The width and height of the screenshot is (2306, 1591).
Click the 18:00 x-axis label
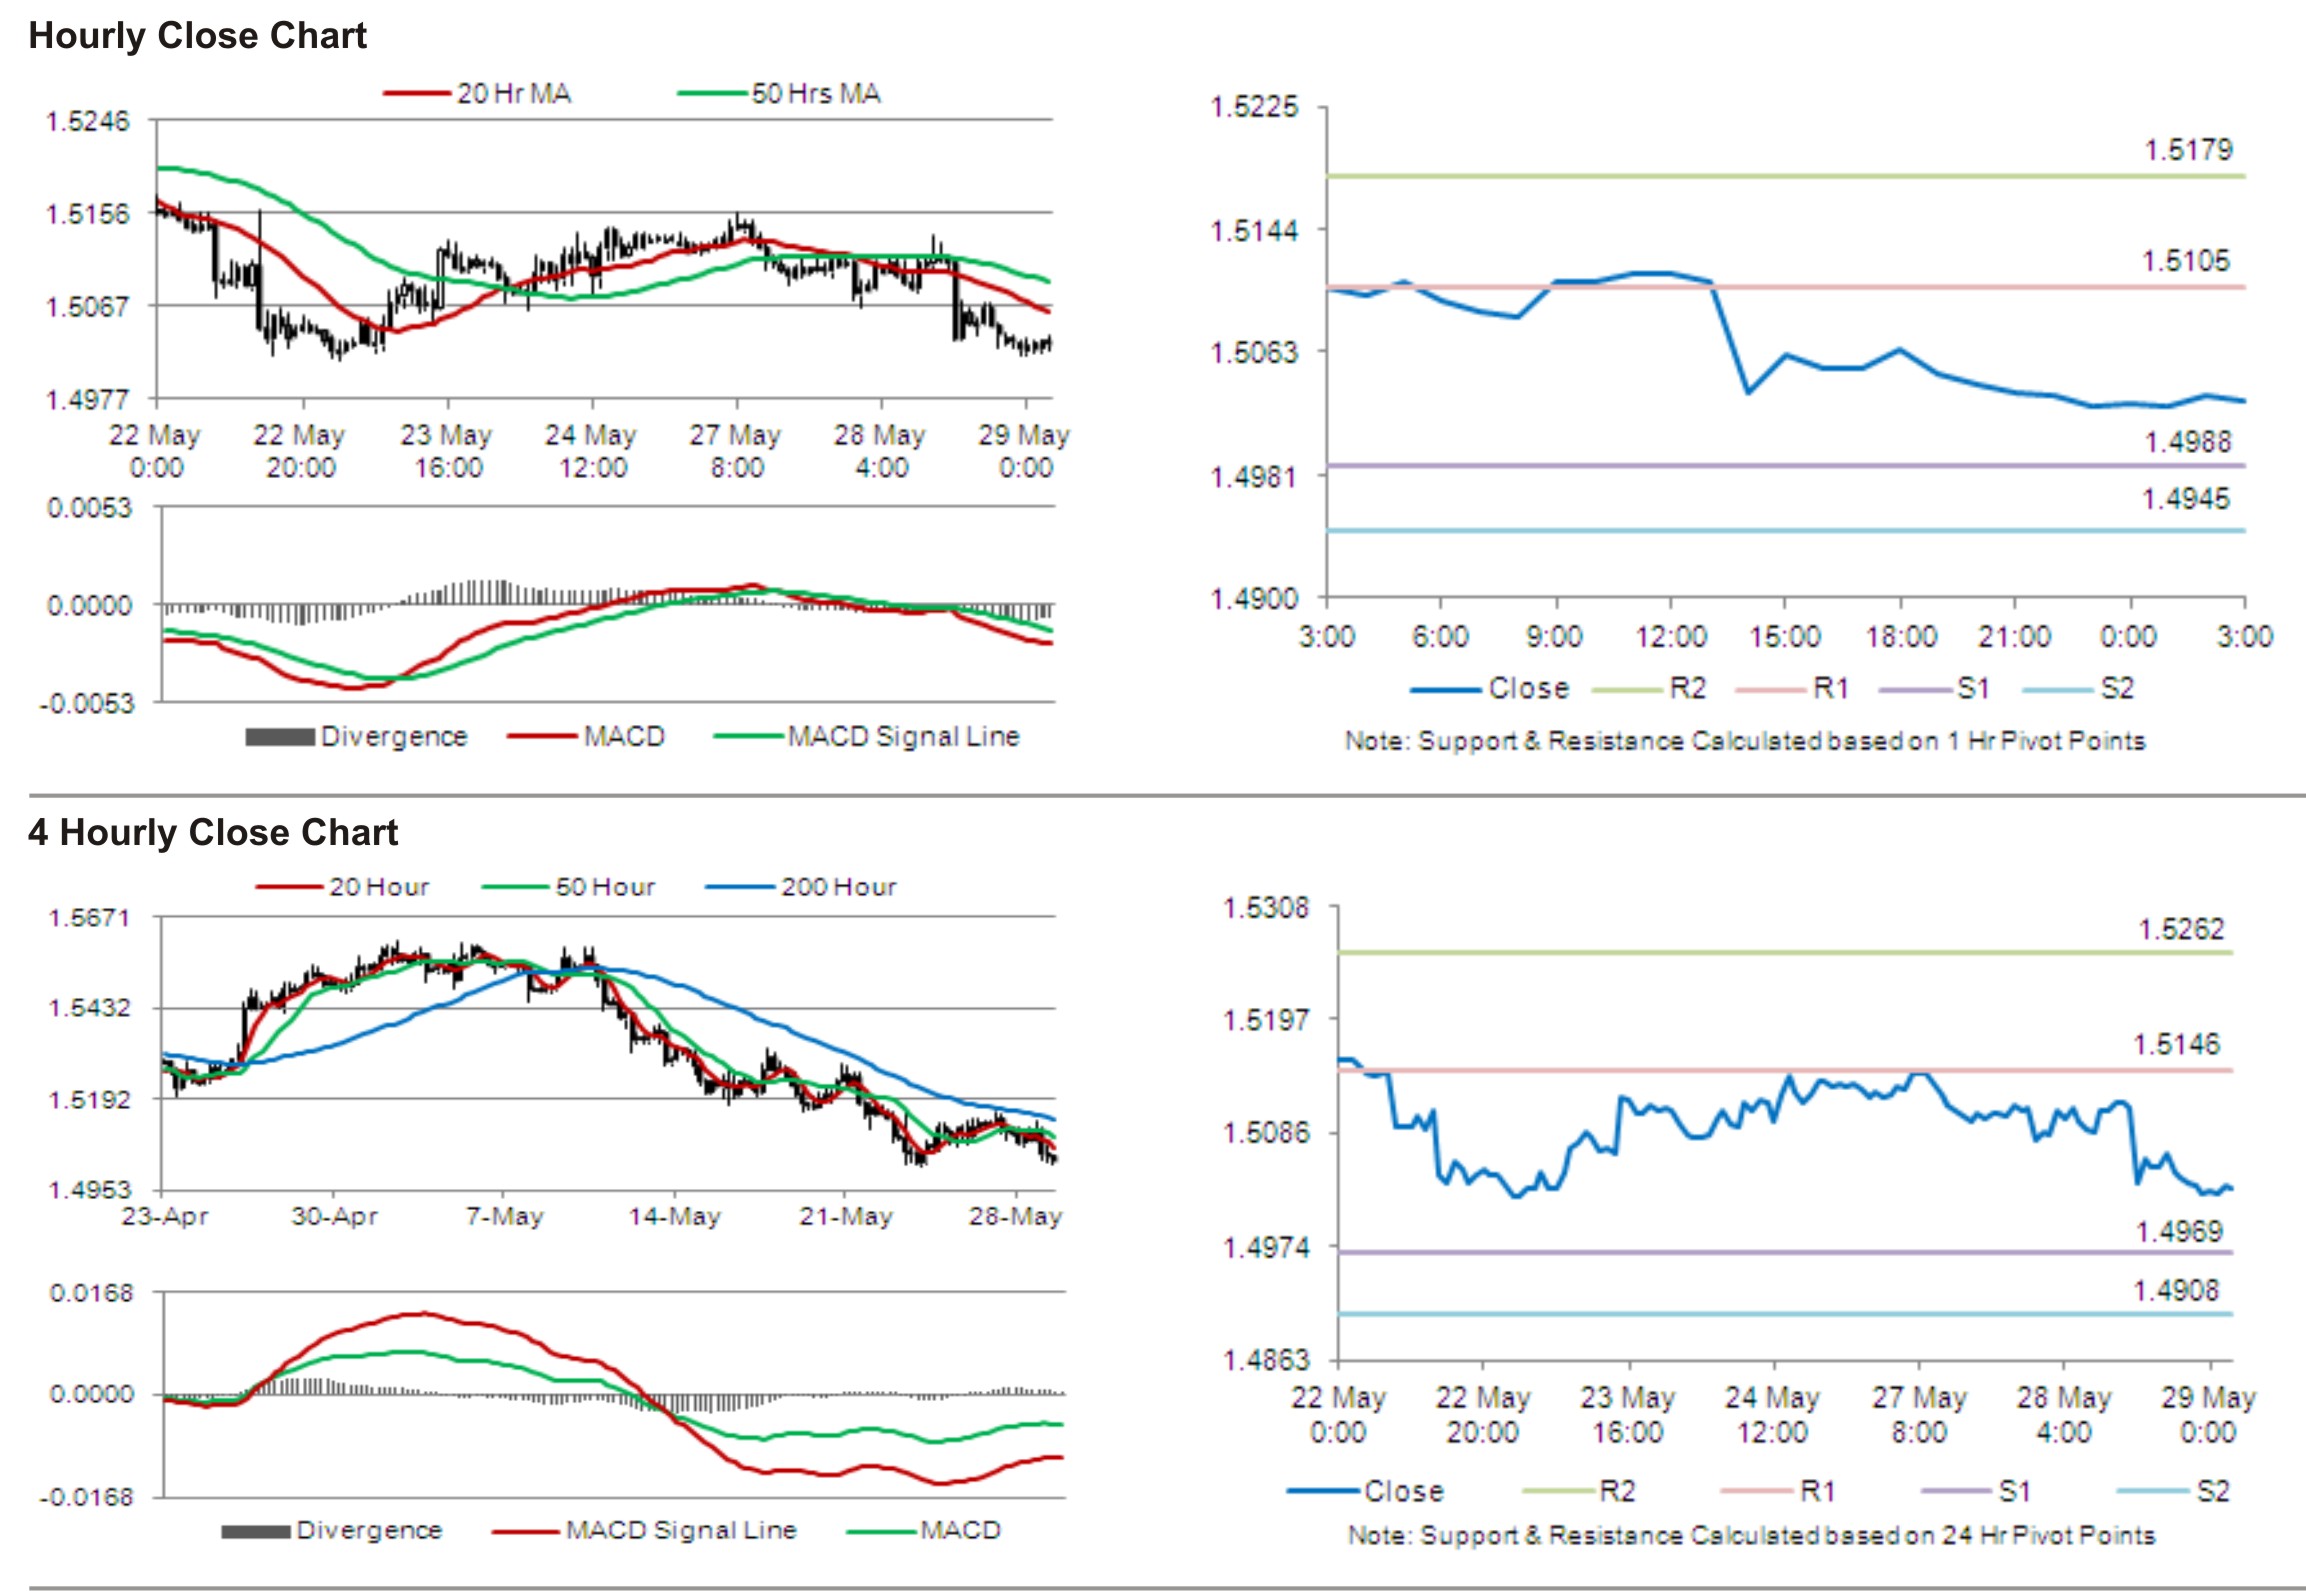(1900, 637)
